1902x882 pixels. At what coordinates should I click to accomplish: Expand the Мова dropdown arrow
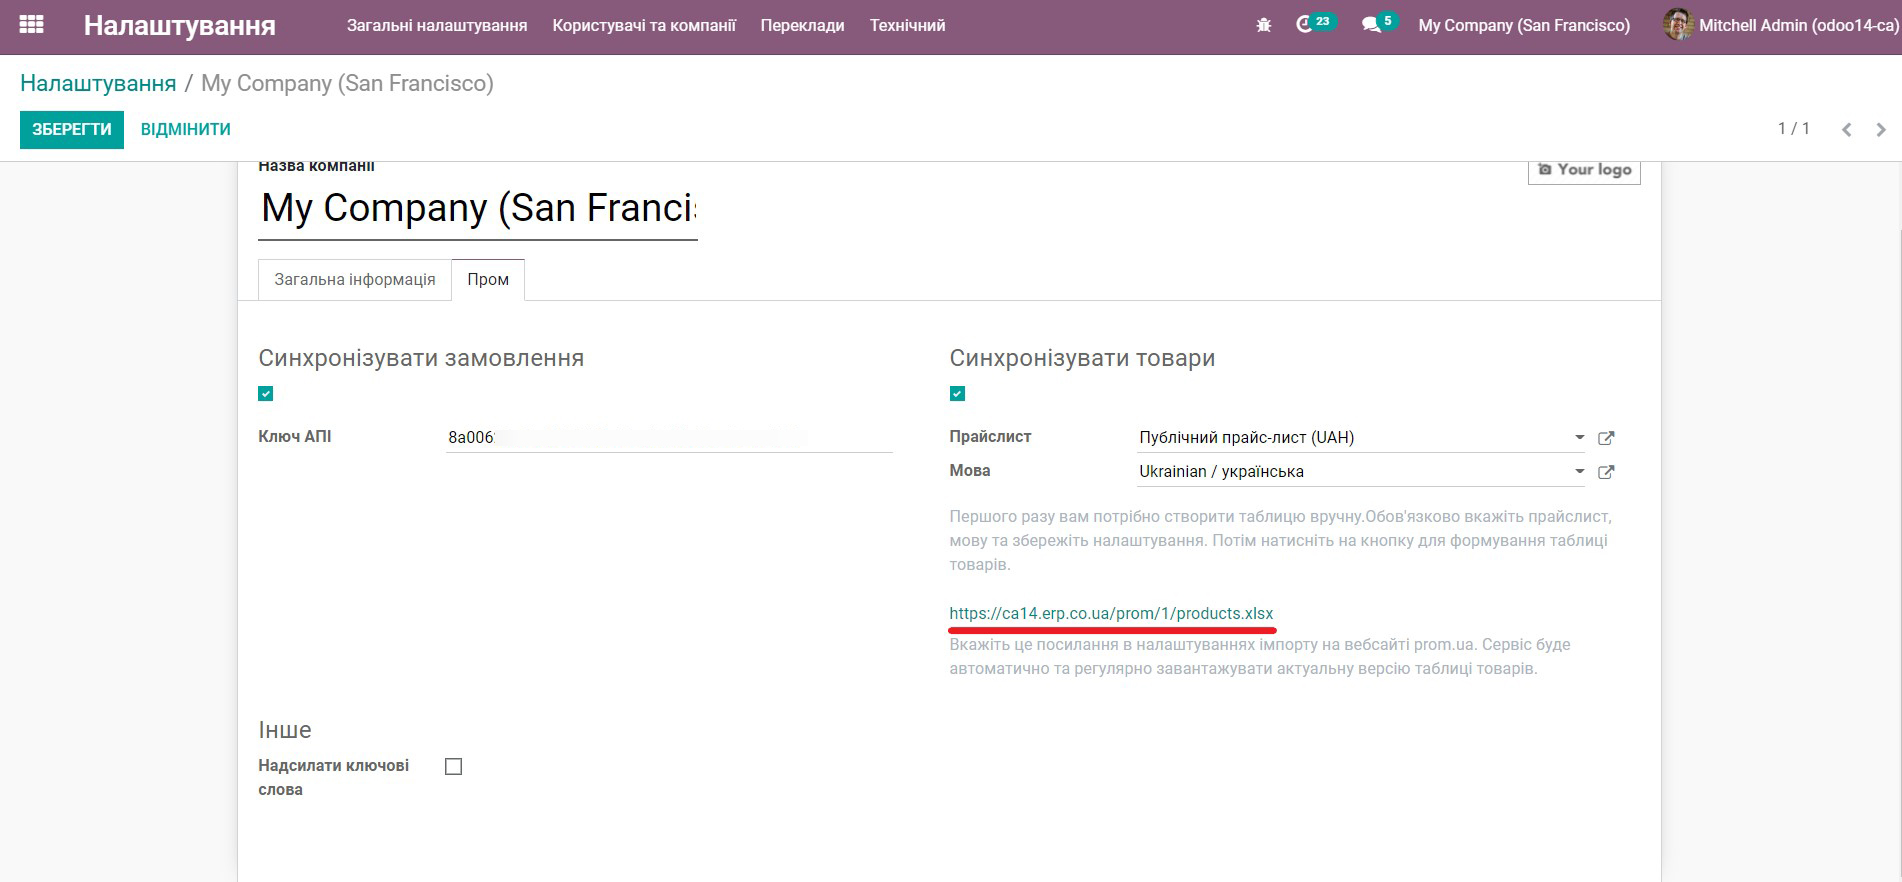point(1580,471)
